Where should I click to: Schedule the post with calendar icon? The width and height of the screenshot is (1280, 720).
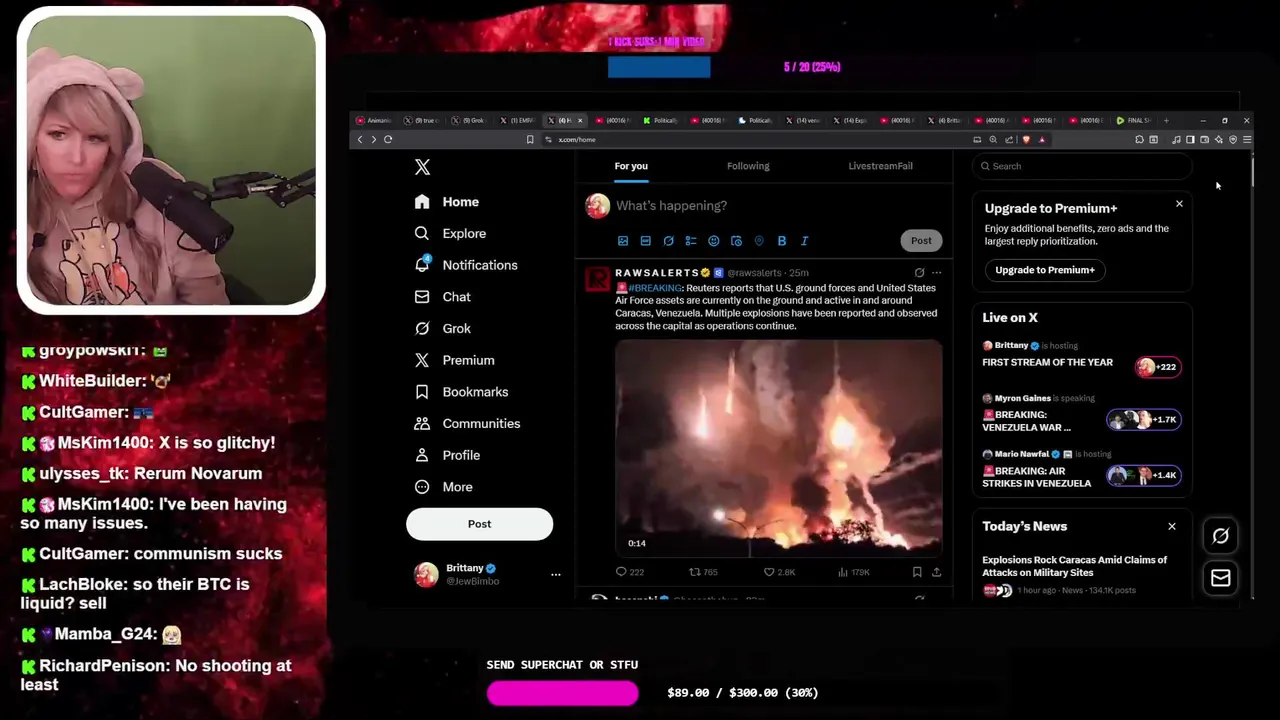(x=736, y=241)
